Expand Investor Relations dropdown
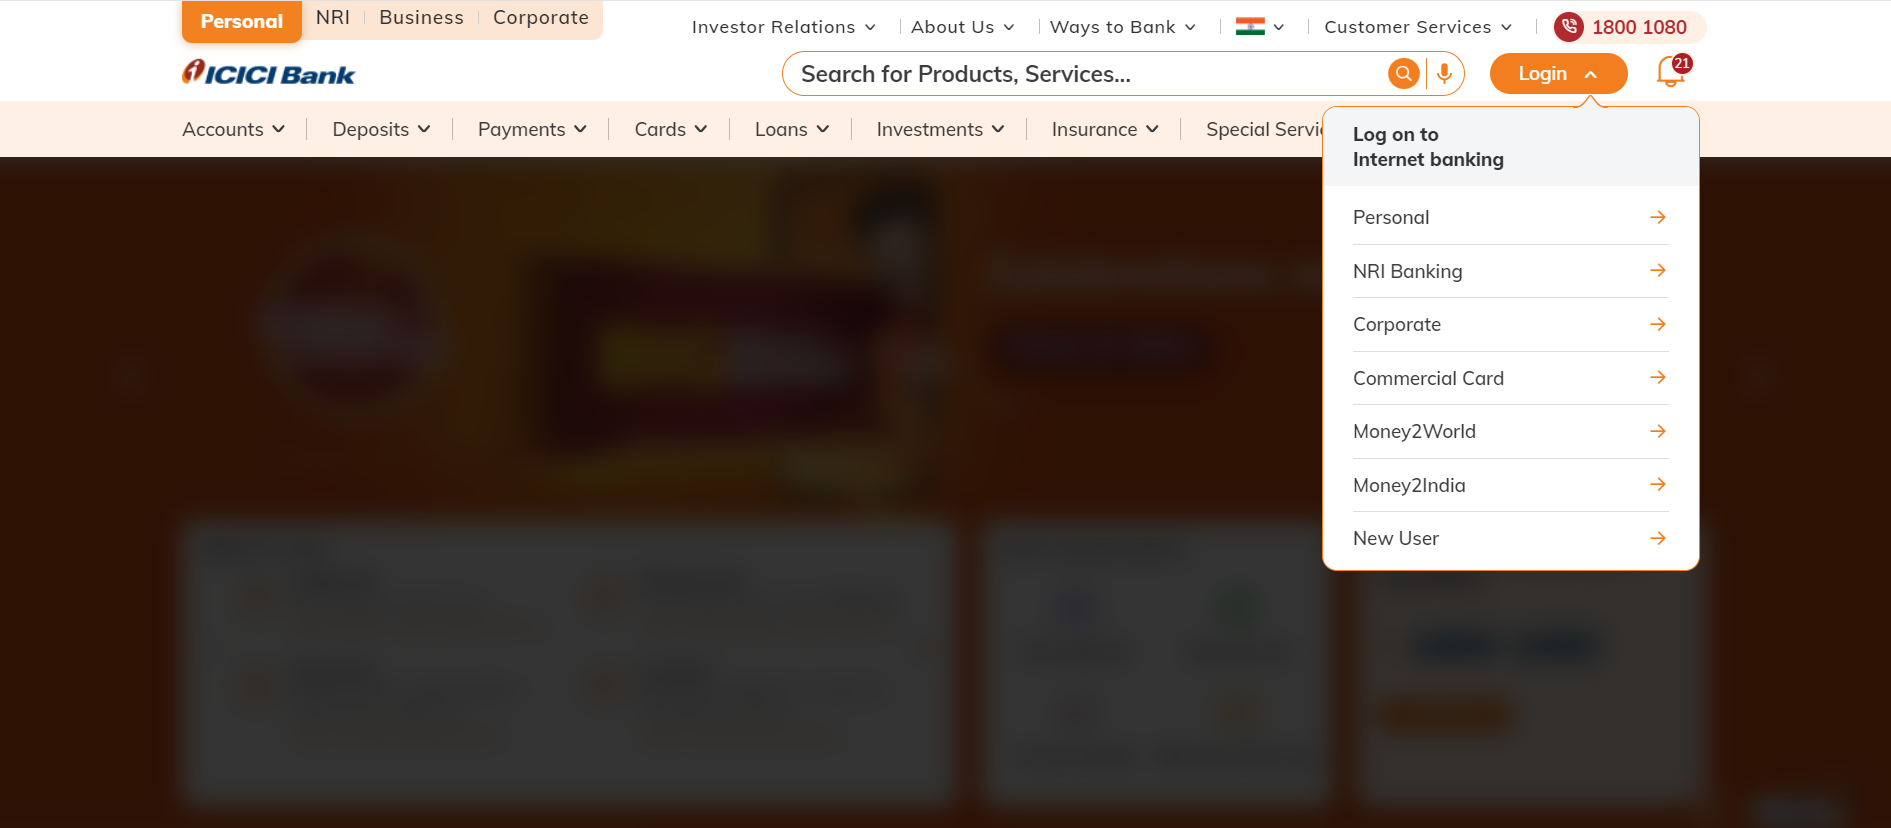 pyautogui.click(x=784, y=27)
